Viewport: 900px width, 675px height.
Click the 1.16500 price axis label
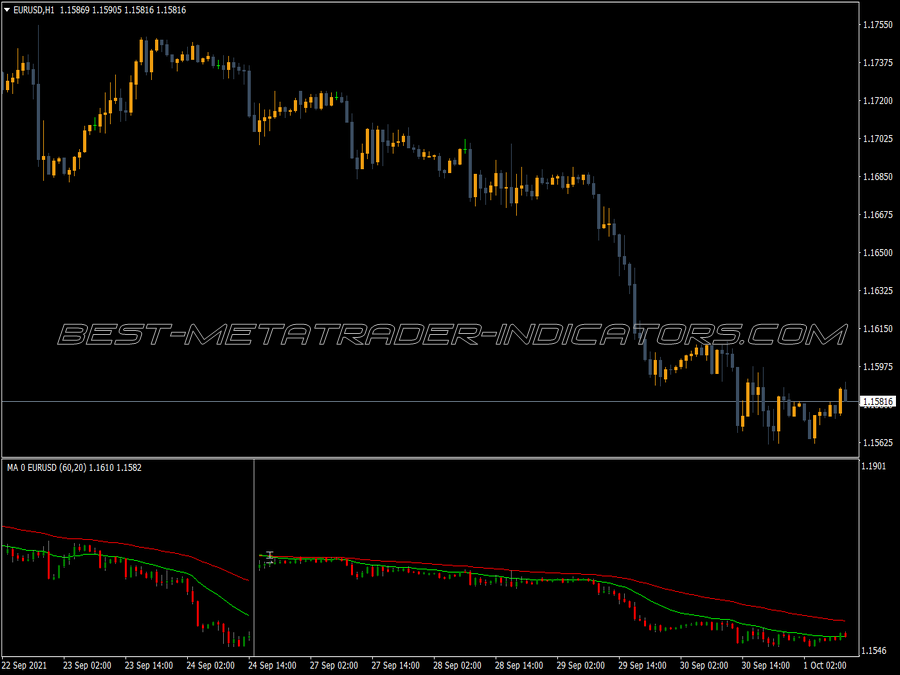pyautogui.click(x=878, y=253)
